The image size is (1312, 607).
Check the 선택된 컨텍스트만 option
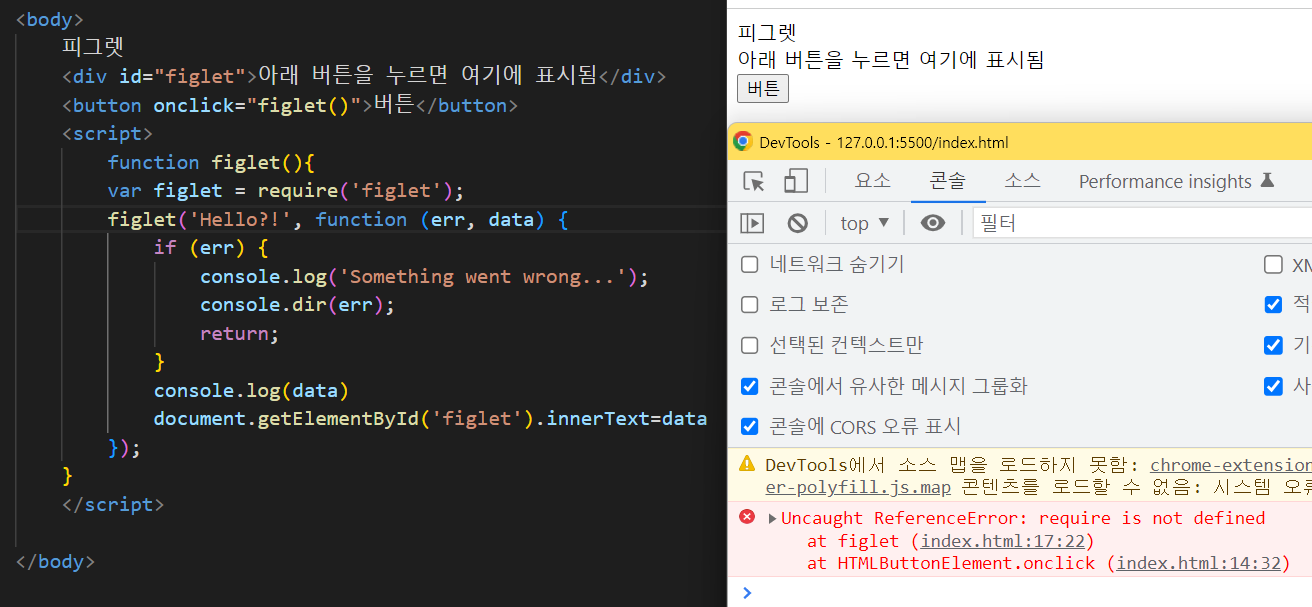tap(749, 346)
